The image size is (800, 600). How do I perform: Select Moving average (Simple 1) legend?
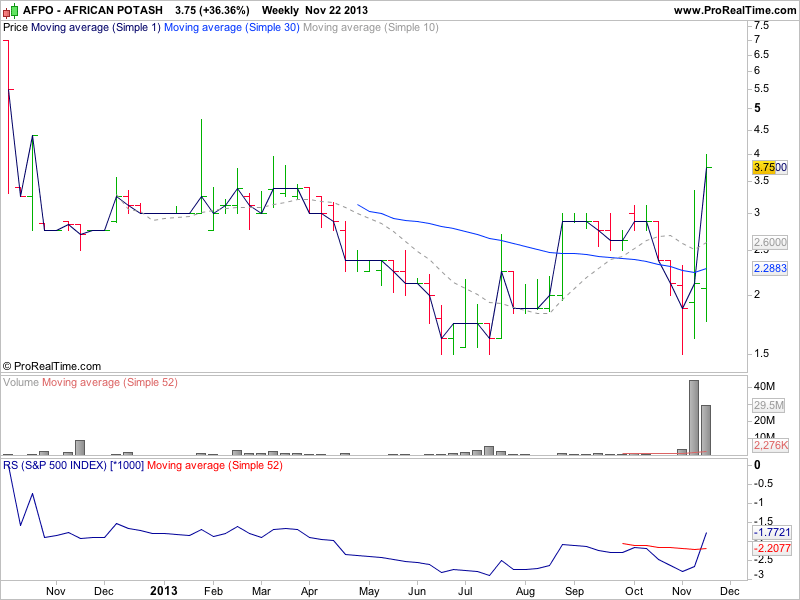[x=96, y=28]
